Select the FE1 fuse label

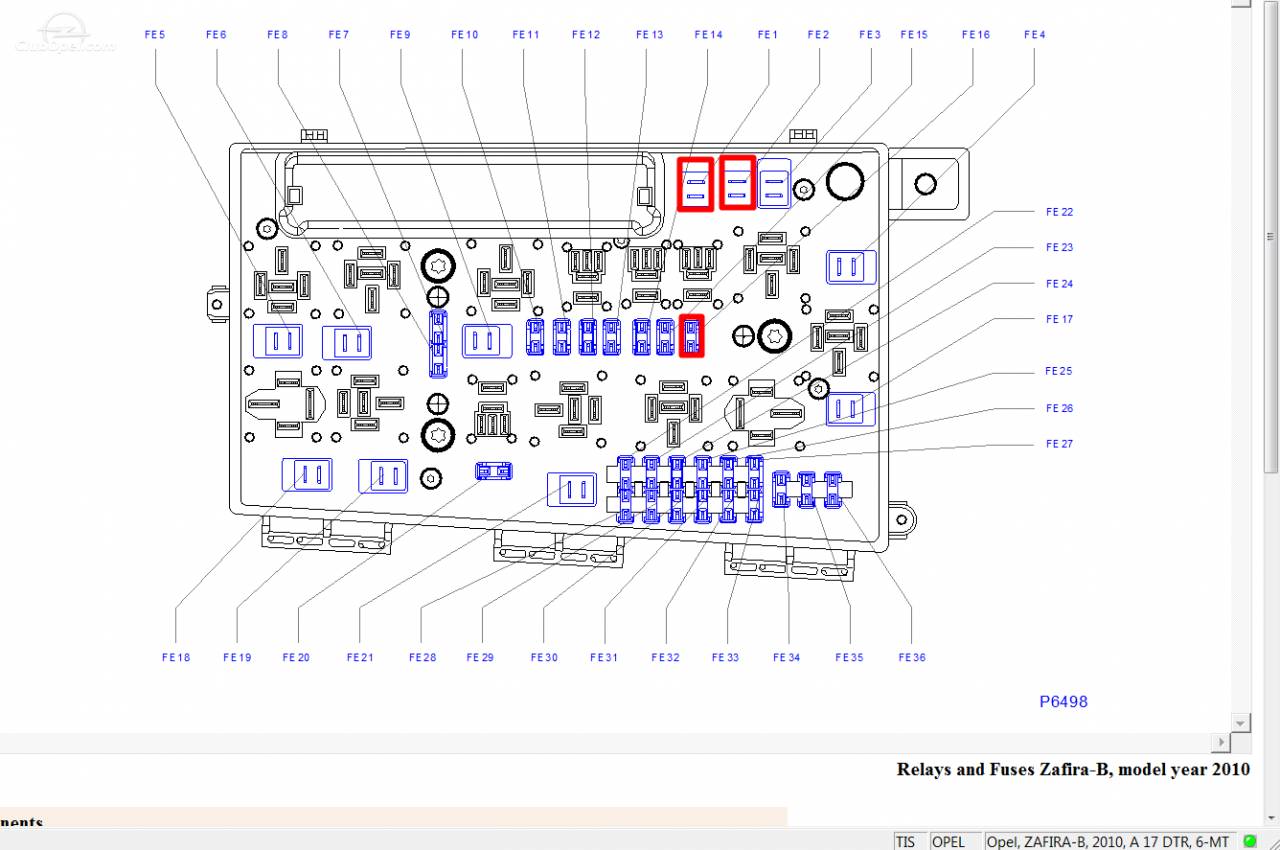tap(767, 35)
